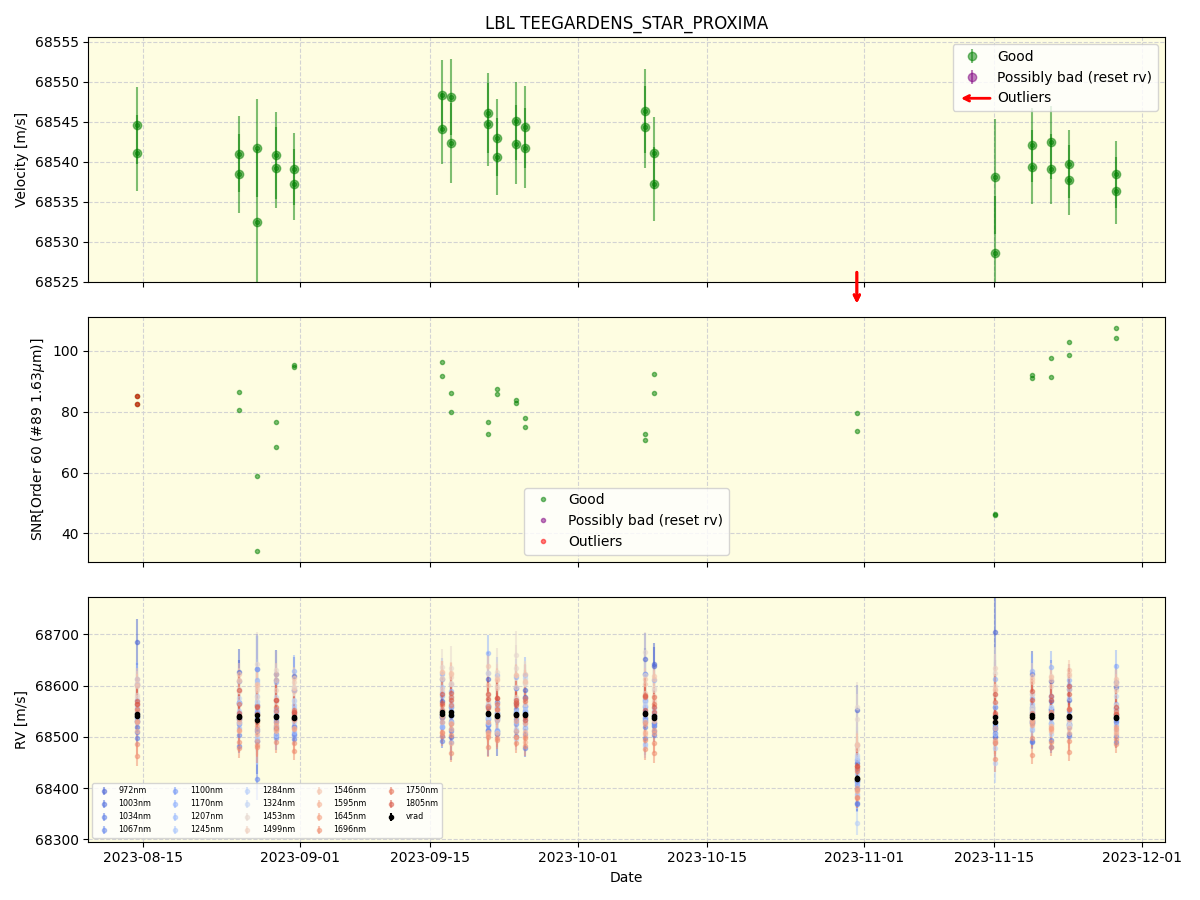Click the 2023-08-15 date tick label
The image size is (1200, 900).
pos(143,857)
